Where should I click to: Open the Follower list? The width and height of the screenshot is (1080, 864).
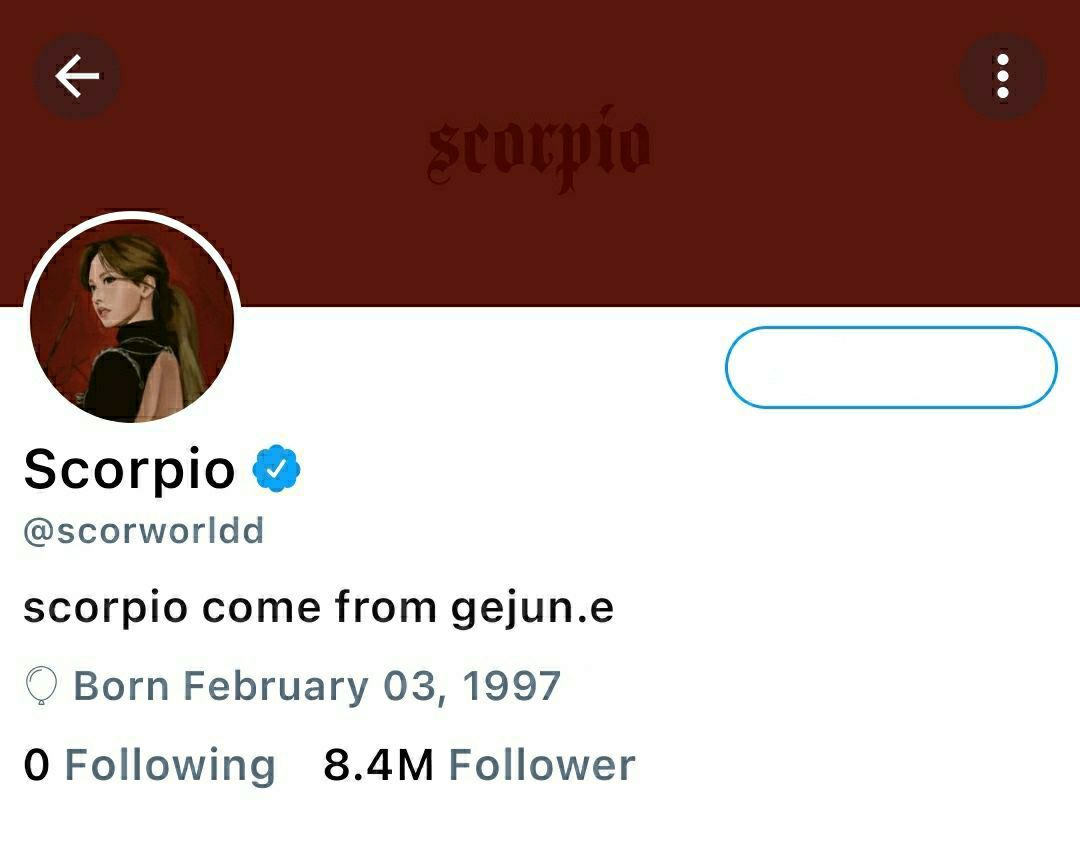coord(542,765)
